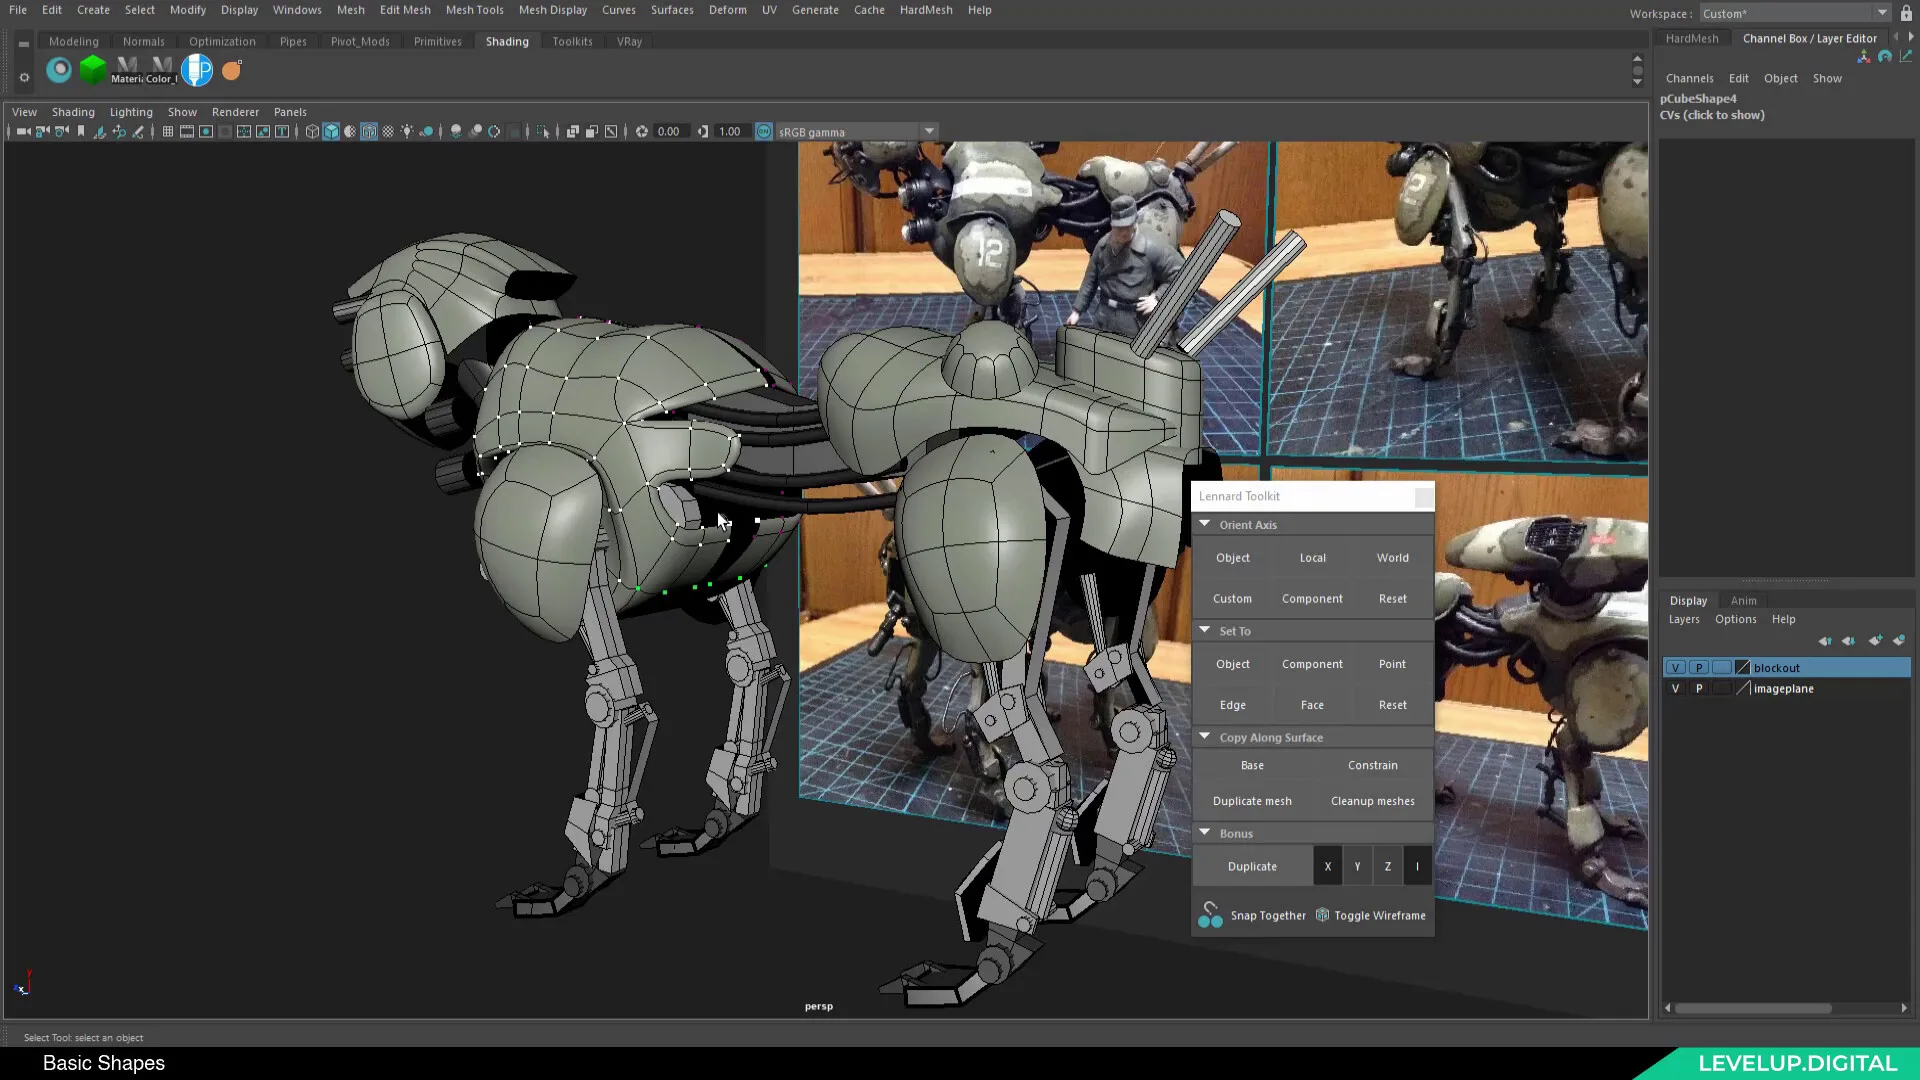Click the Modeling workspace tab
1920x1080 pixels.
(x=74, y=41)
